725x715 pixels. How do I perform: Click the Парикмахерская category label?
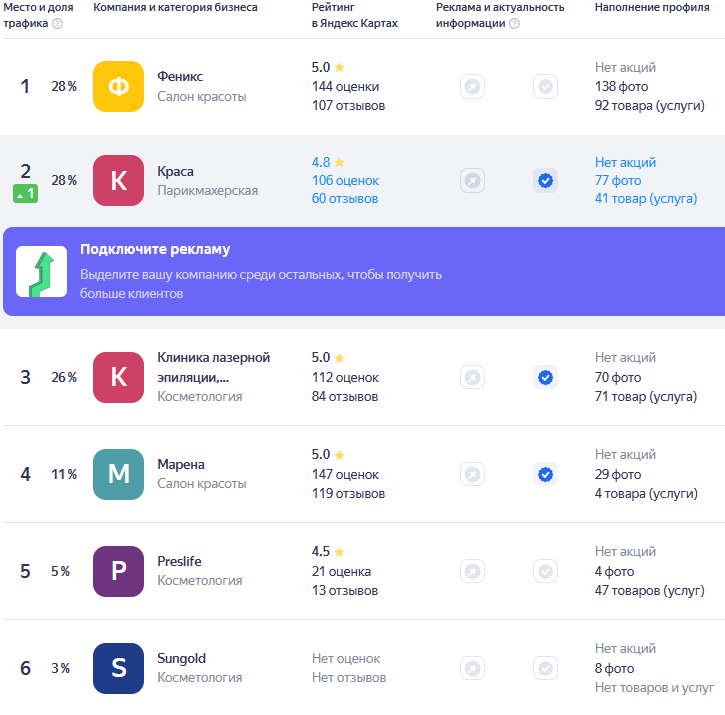208,191
